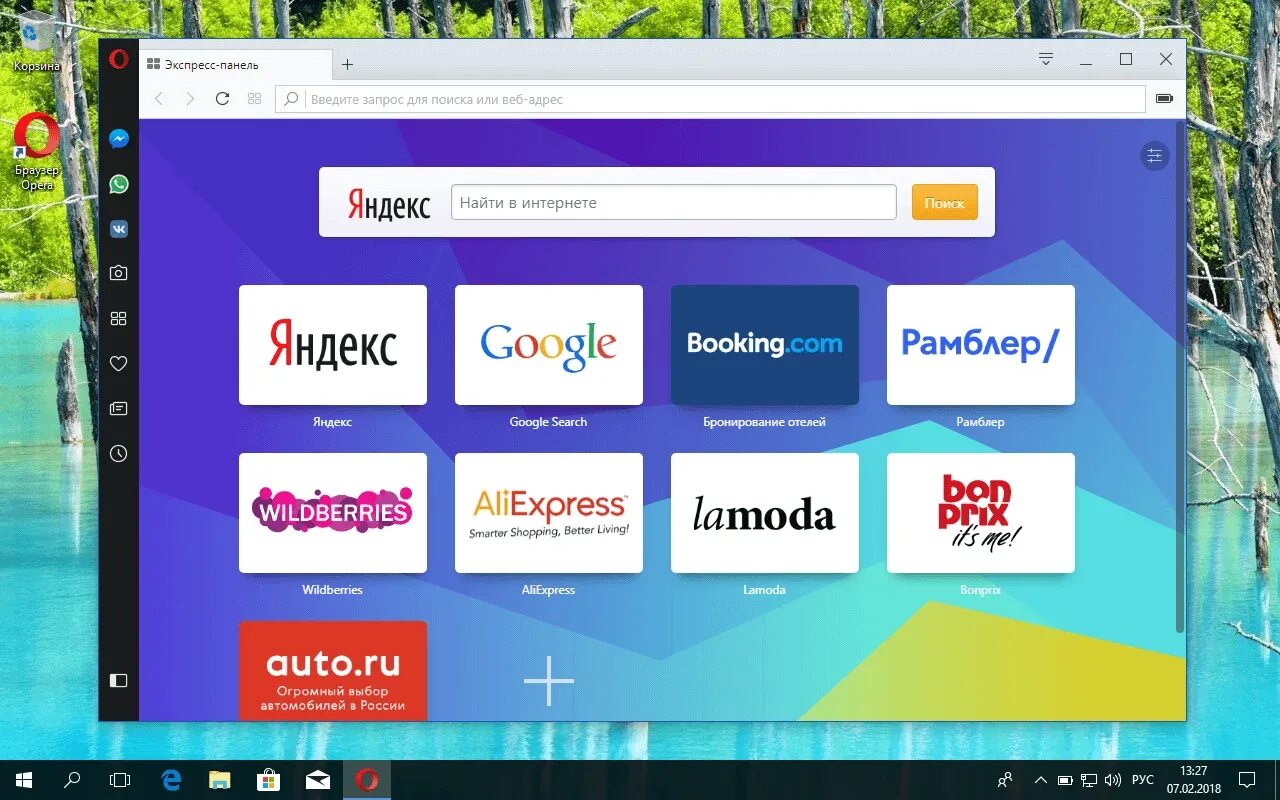
Task: Open WhatsApp in the sidebar
Action: [118, 184]
